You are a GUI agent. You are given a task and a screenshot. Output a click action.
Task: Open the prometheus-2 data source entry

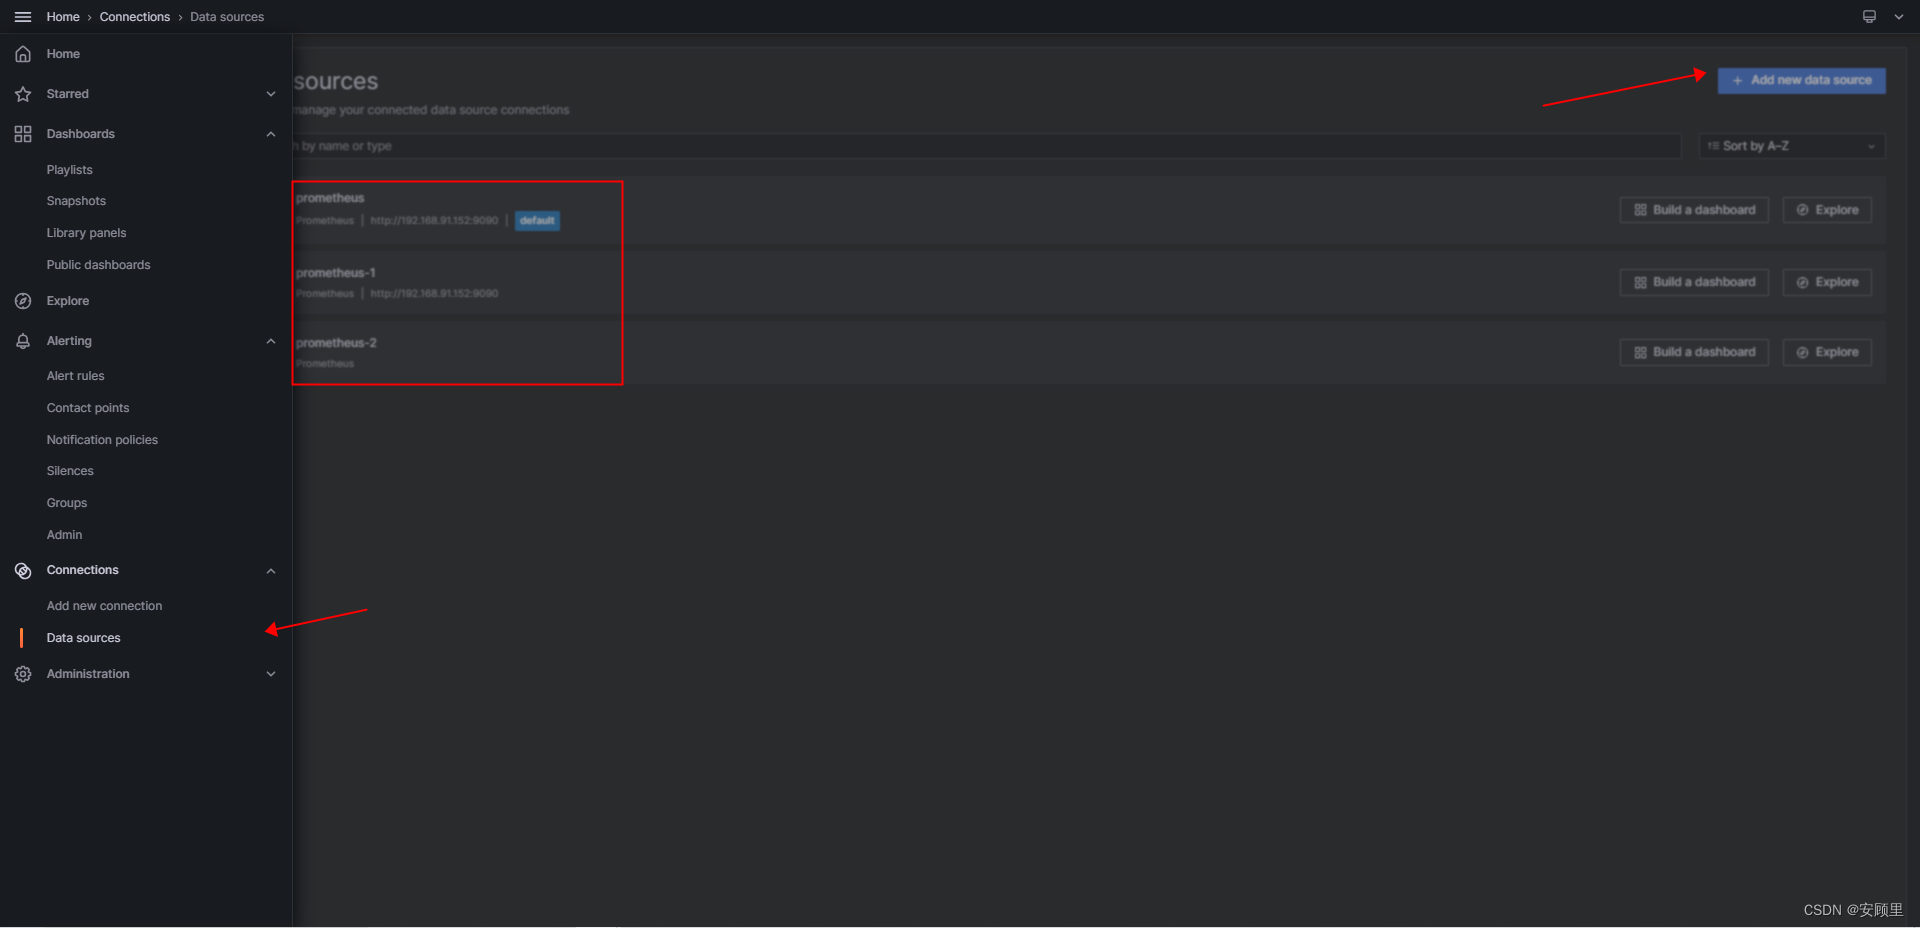336,343
